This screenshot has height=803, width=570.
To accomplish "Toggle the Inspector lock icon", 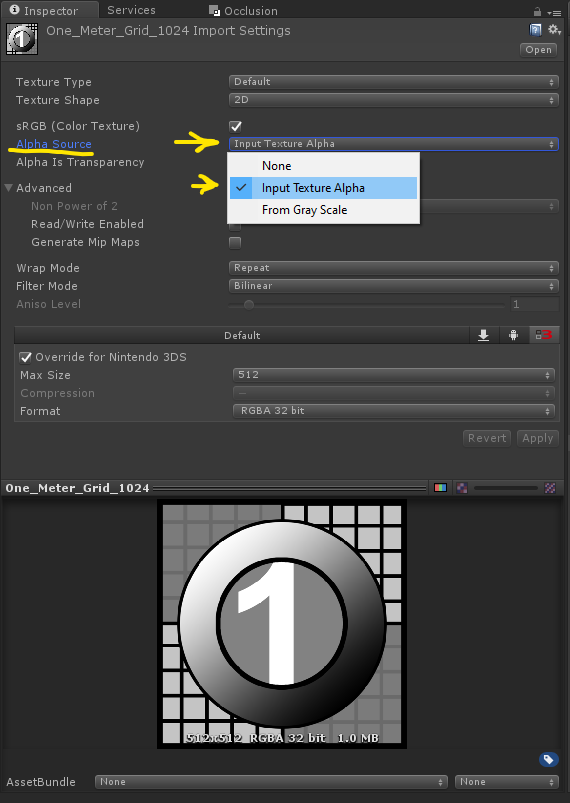I will [x=537, y=11].
